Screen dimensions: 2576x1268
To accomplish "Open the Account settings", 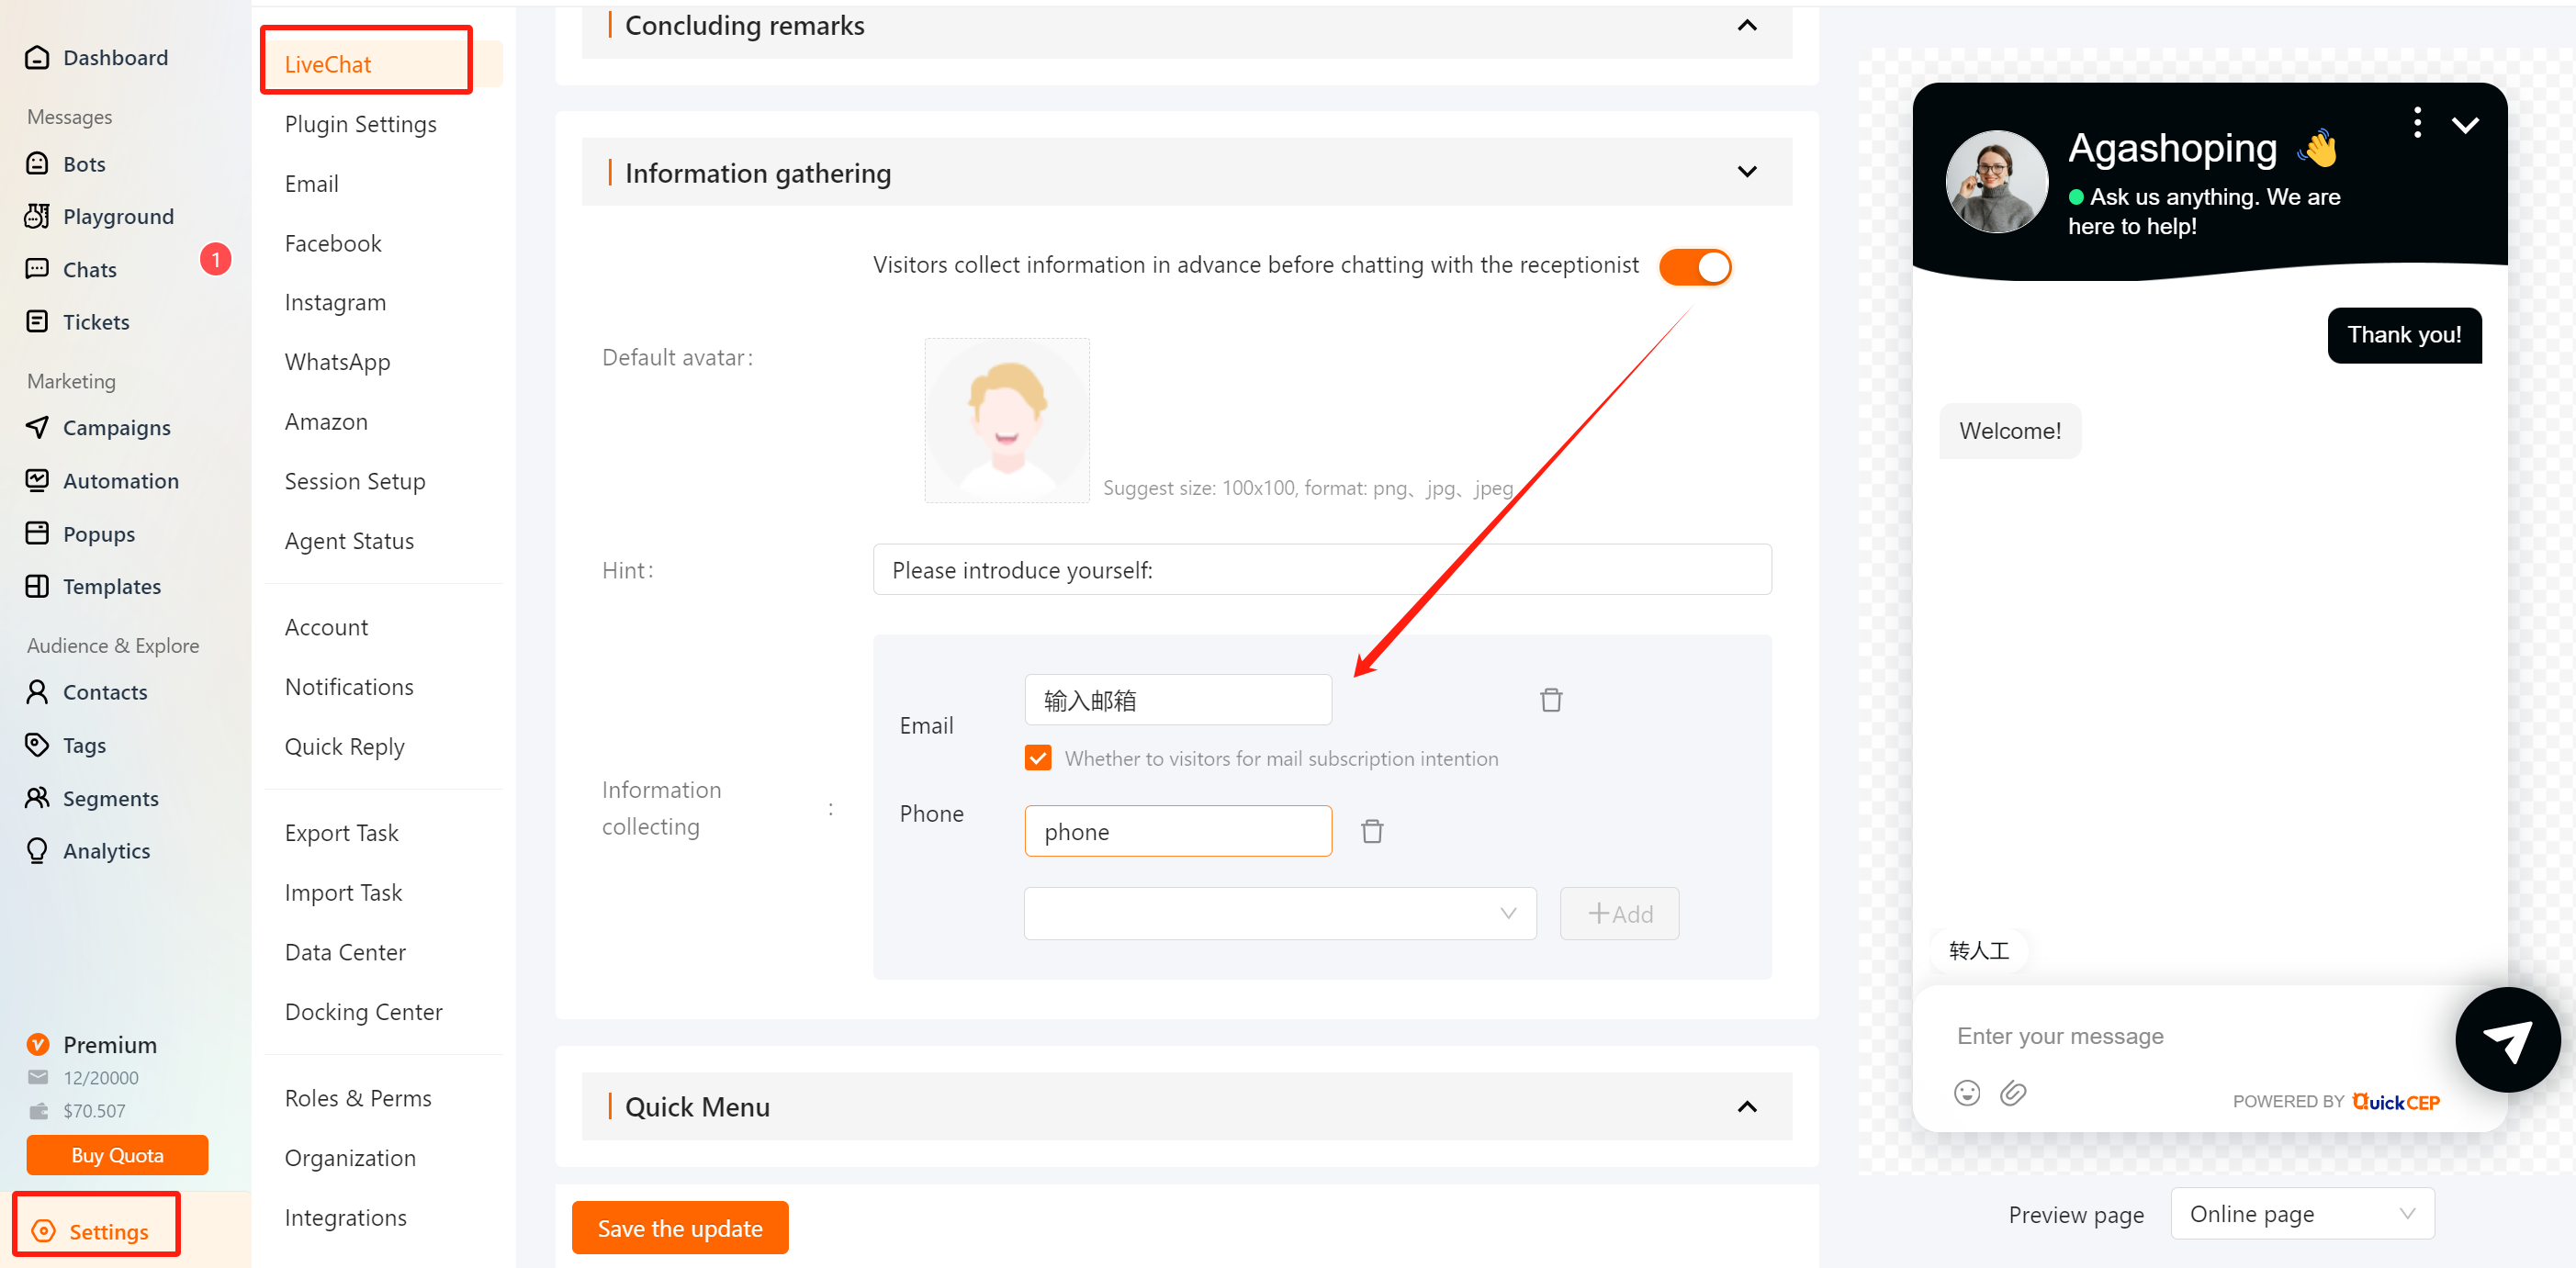I will (x=326, y=627).
